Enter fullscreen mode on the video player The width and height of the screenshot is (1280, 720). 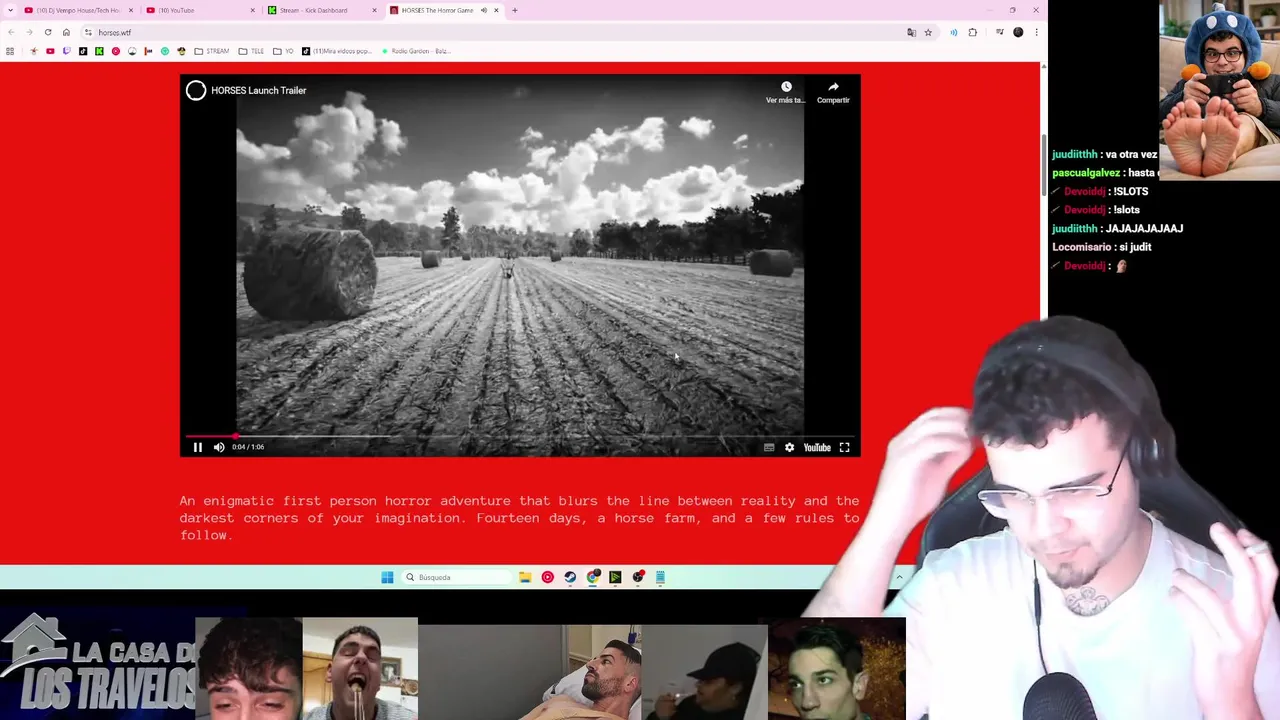(x=844, y=447)
